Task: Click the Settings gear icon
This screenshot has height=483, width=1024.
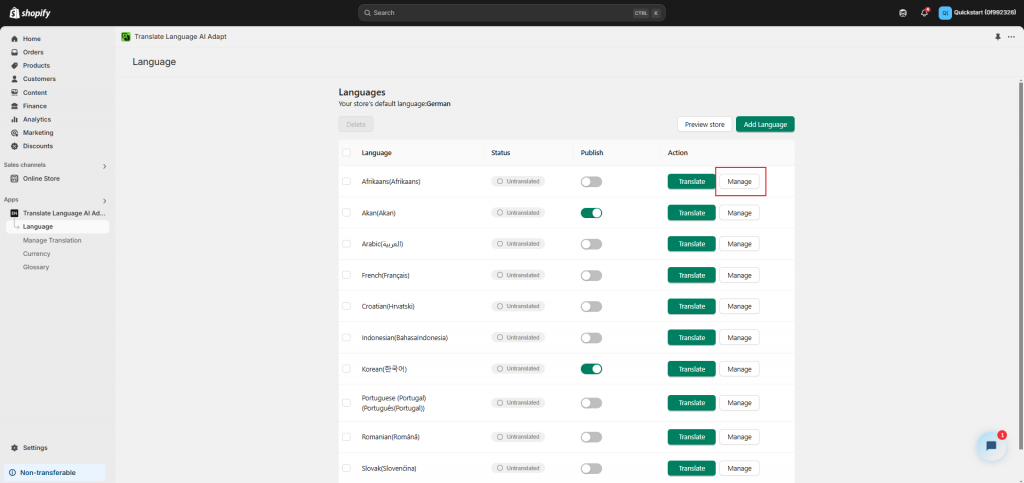Action: [14, 448]
